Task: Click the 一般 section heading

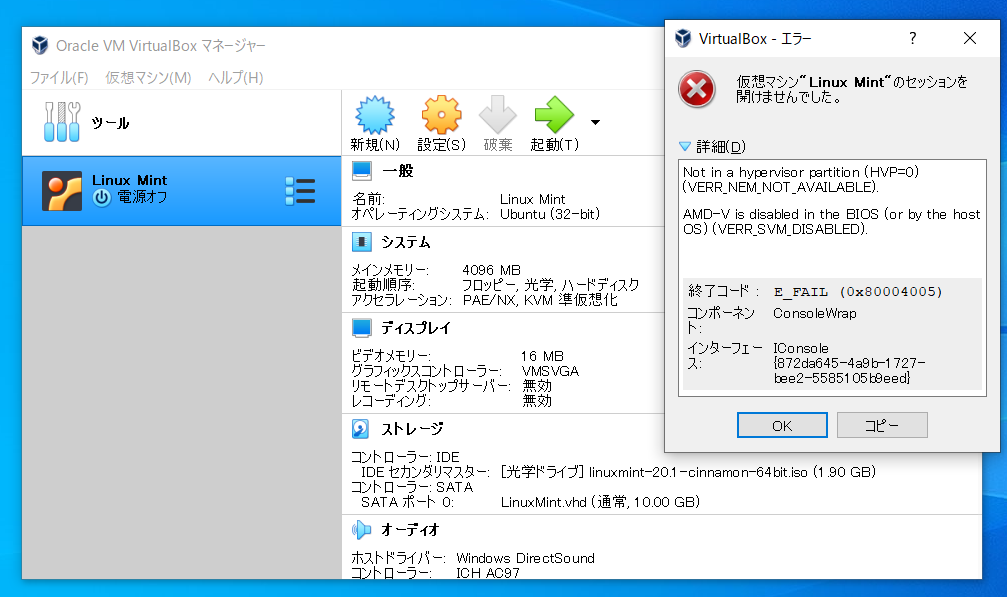Action: point(398,171)
